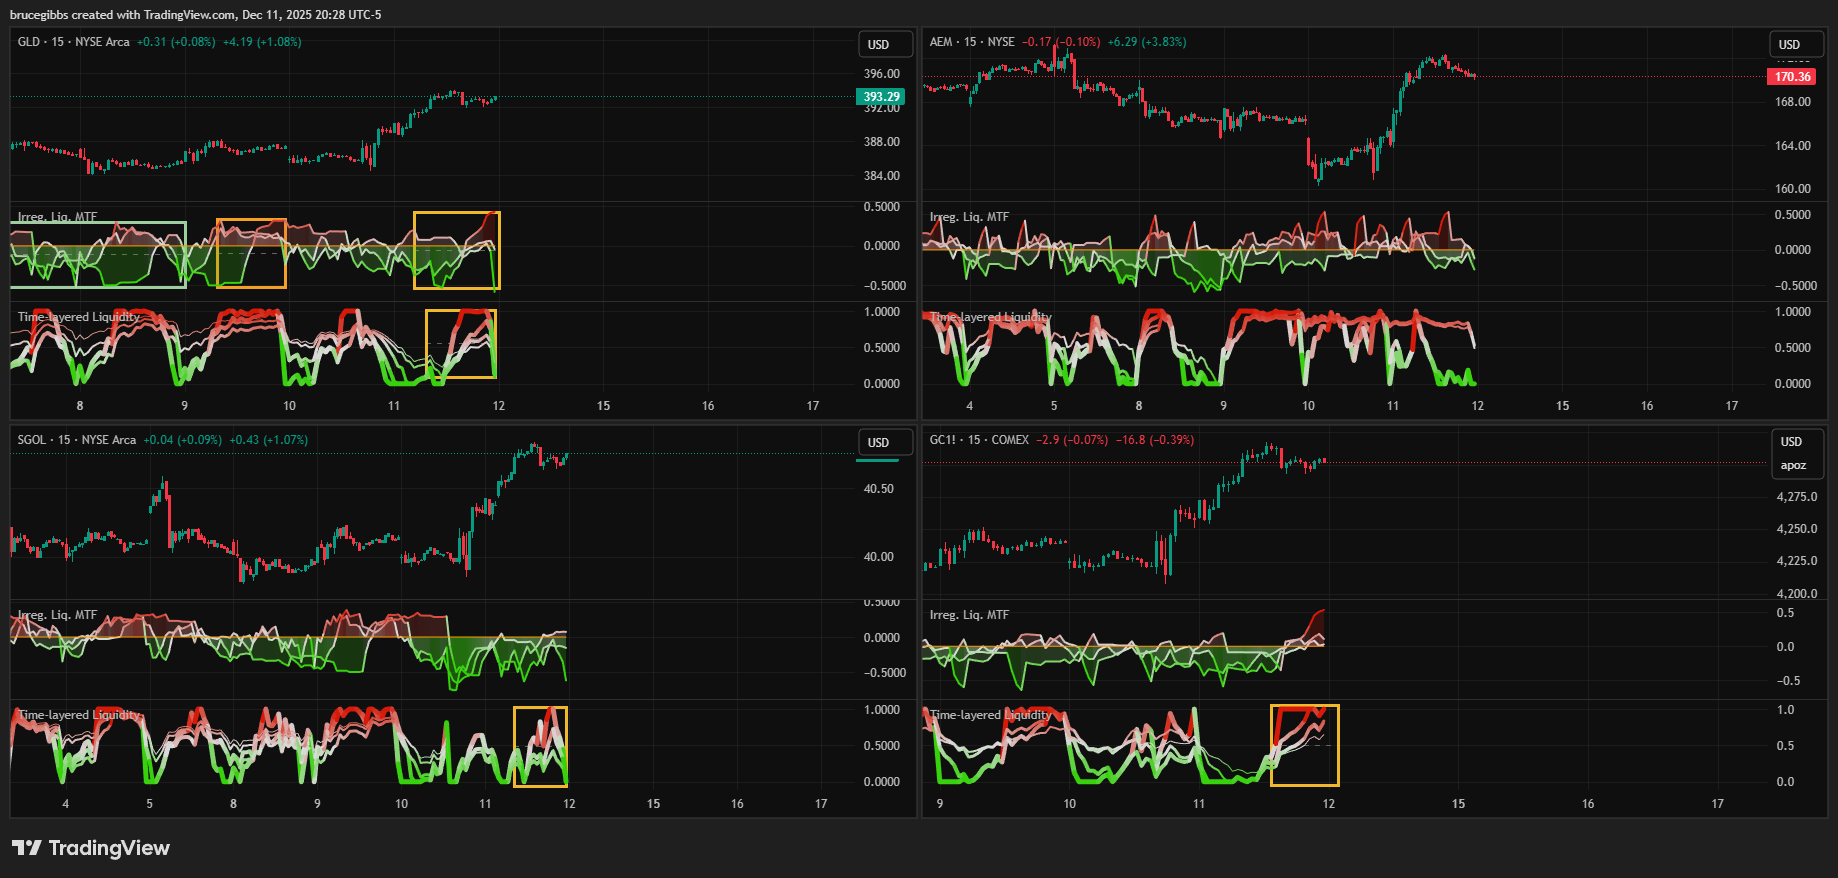Open the USD currency selector on GLD chart

pyautogui.click(x=885, y=44)
